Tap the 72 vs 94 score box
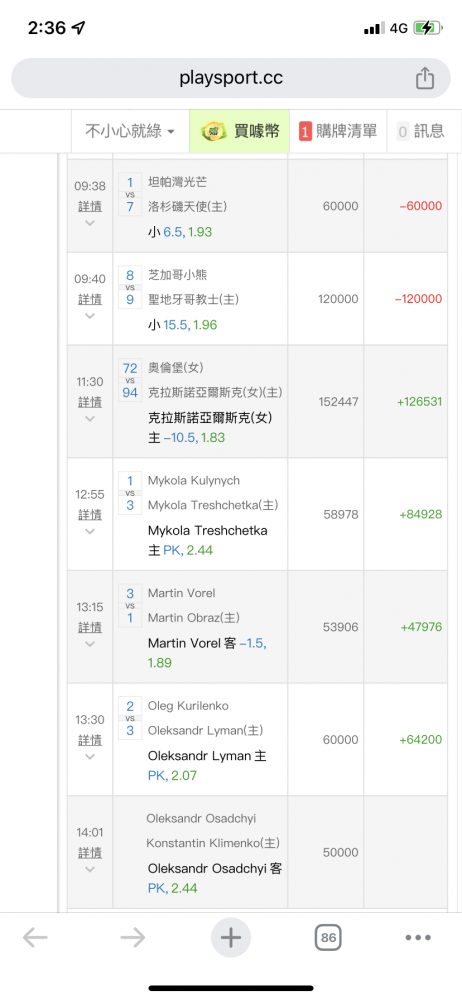462x1000 pixels. pos(130,380)
